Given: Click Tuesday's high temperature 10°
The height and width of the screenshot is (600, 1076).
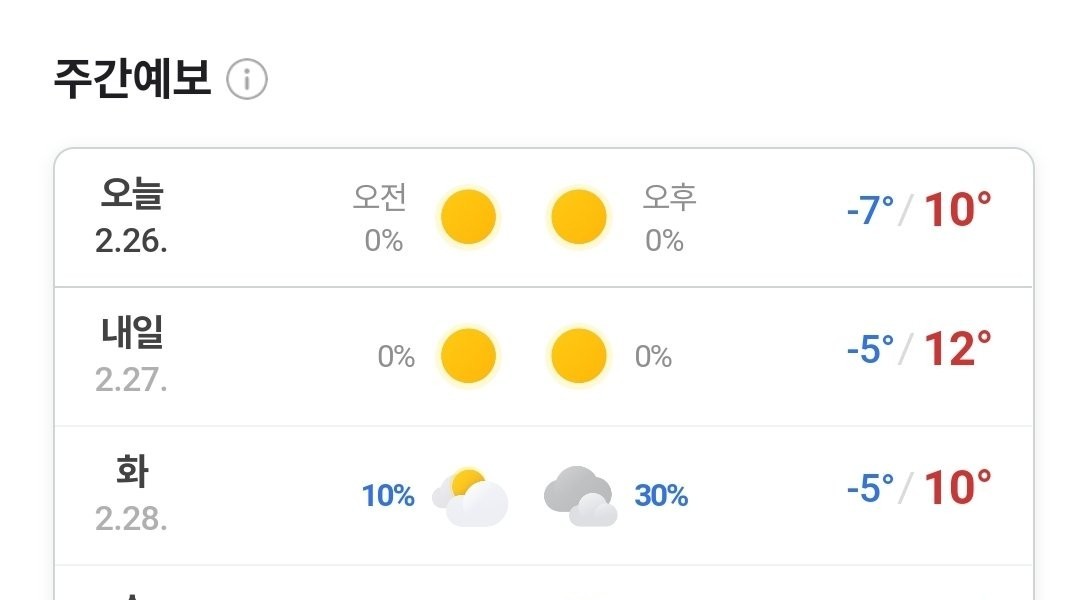Looking at the screenshot, I should [957, 488].
